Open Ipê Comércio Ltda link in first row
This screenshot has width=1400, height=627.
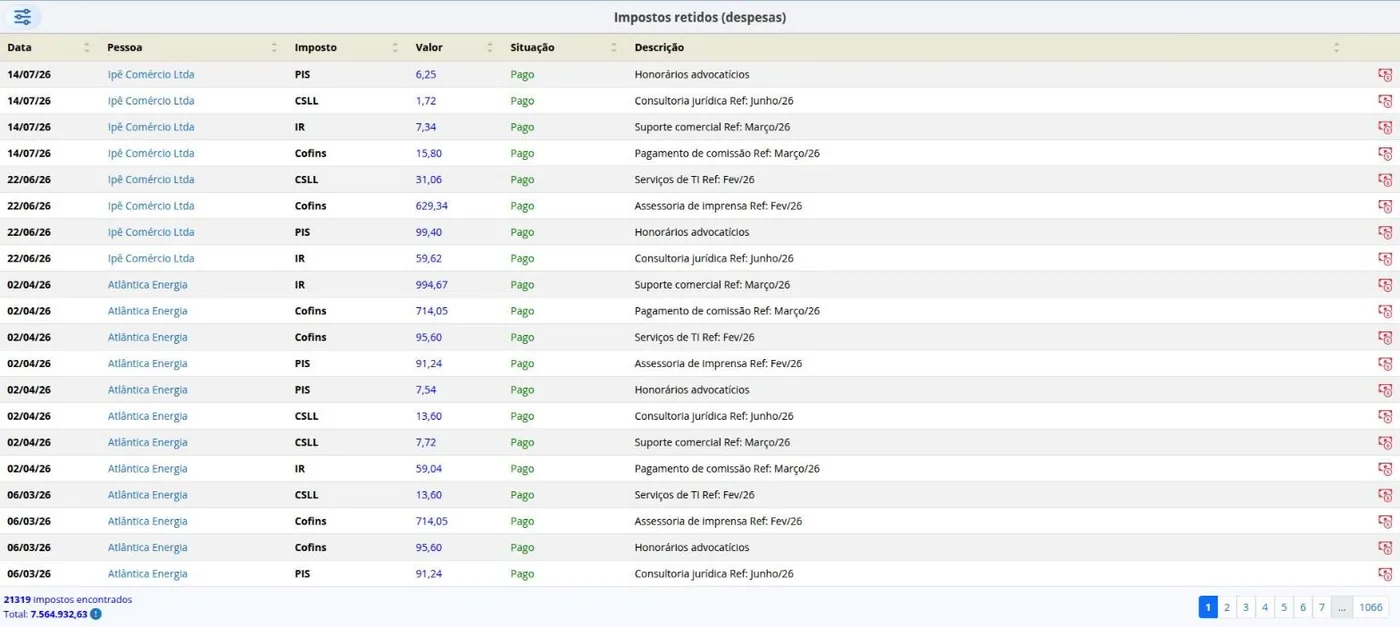click(151, 75)
